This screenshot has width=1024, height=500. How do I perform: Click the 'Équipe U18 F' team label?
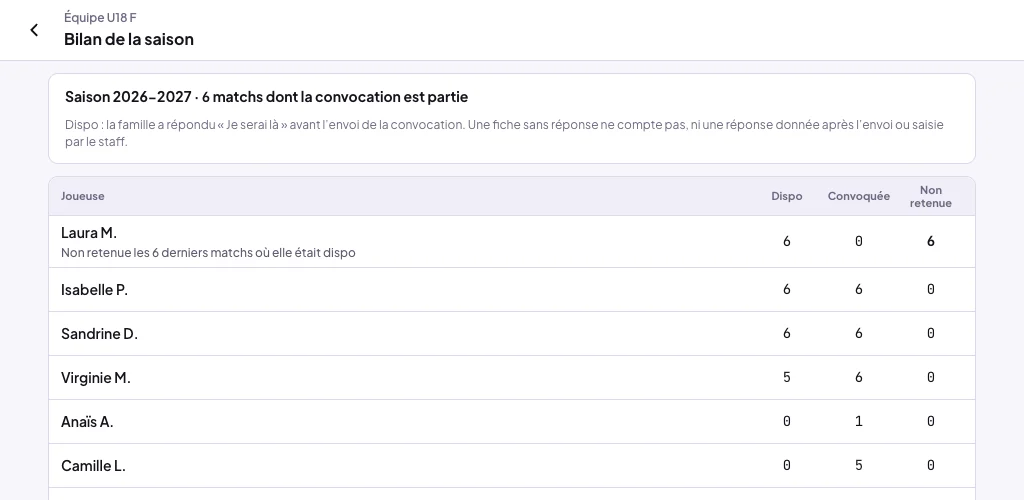[100, 18]
